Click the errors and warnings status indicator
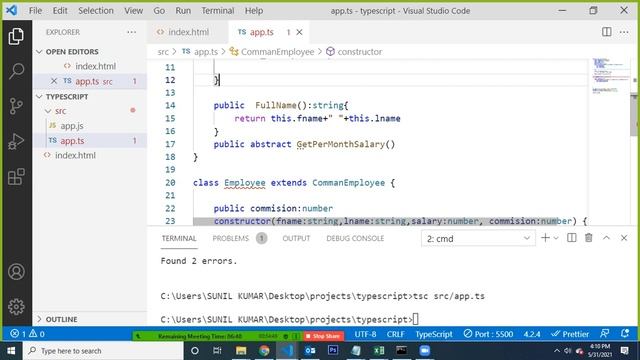This screenshot has width=640, height=360. coord(27,334)
